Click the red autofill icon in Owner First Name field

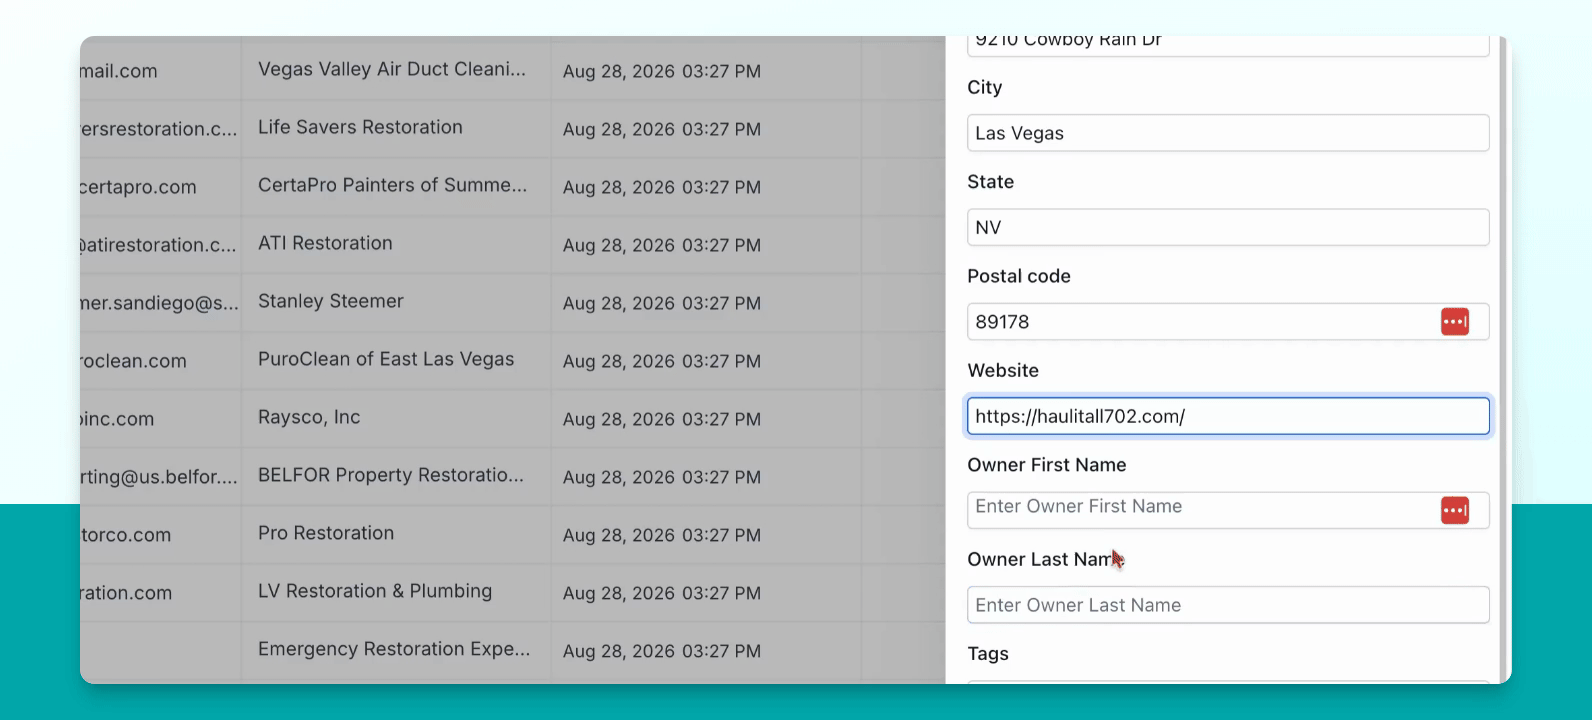[x=1454, y=510]
